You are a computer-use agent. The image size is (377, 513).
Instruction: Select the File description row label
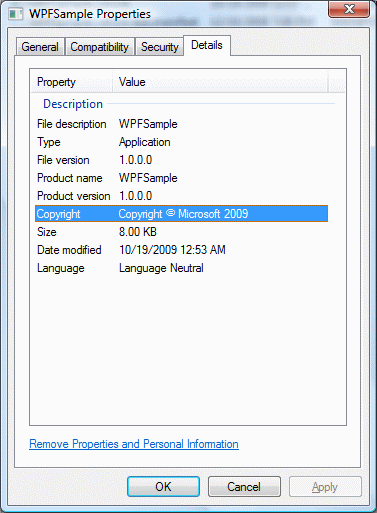(x=72, y=124)
